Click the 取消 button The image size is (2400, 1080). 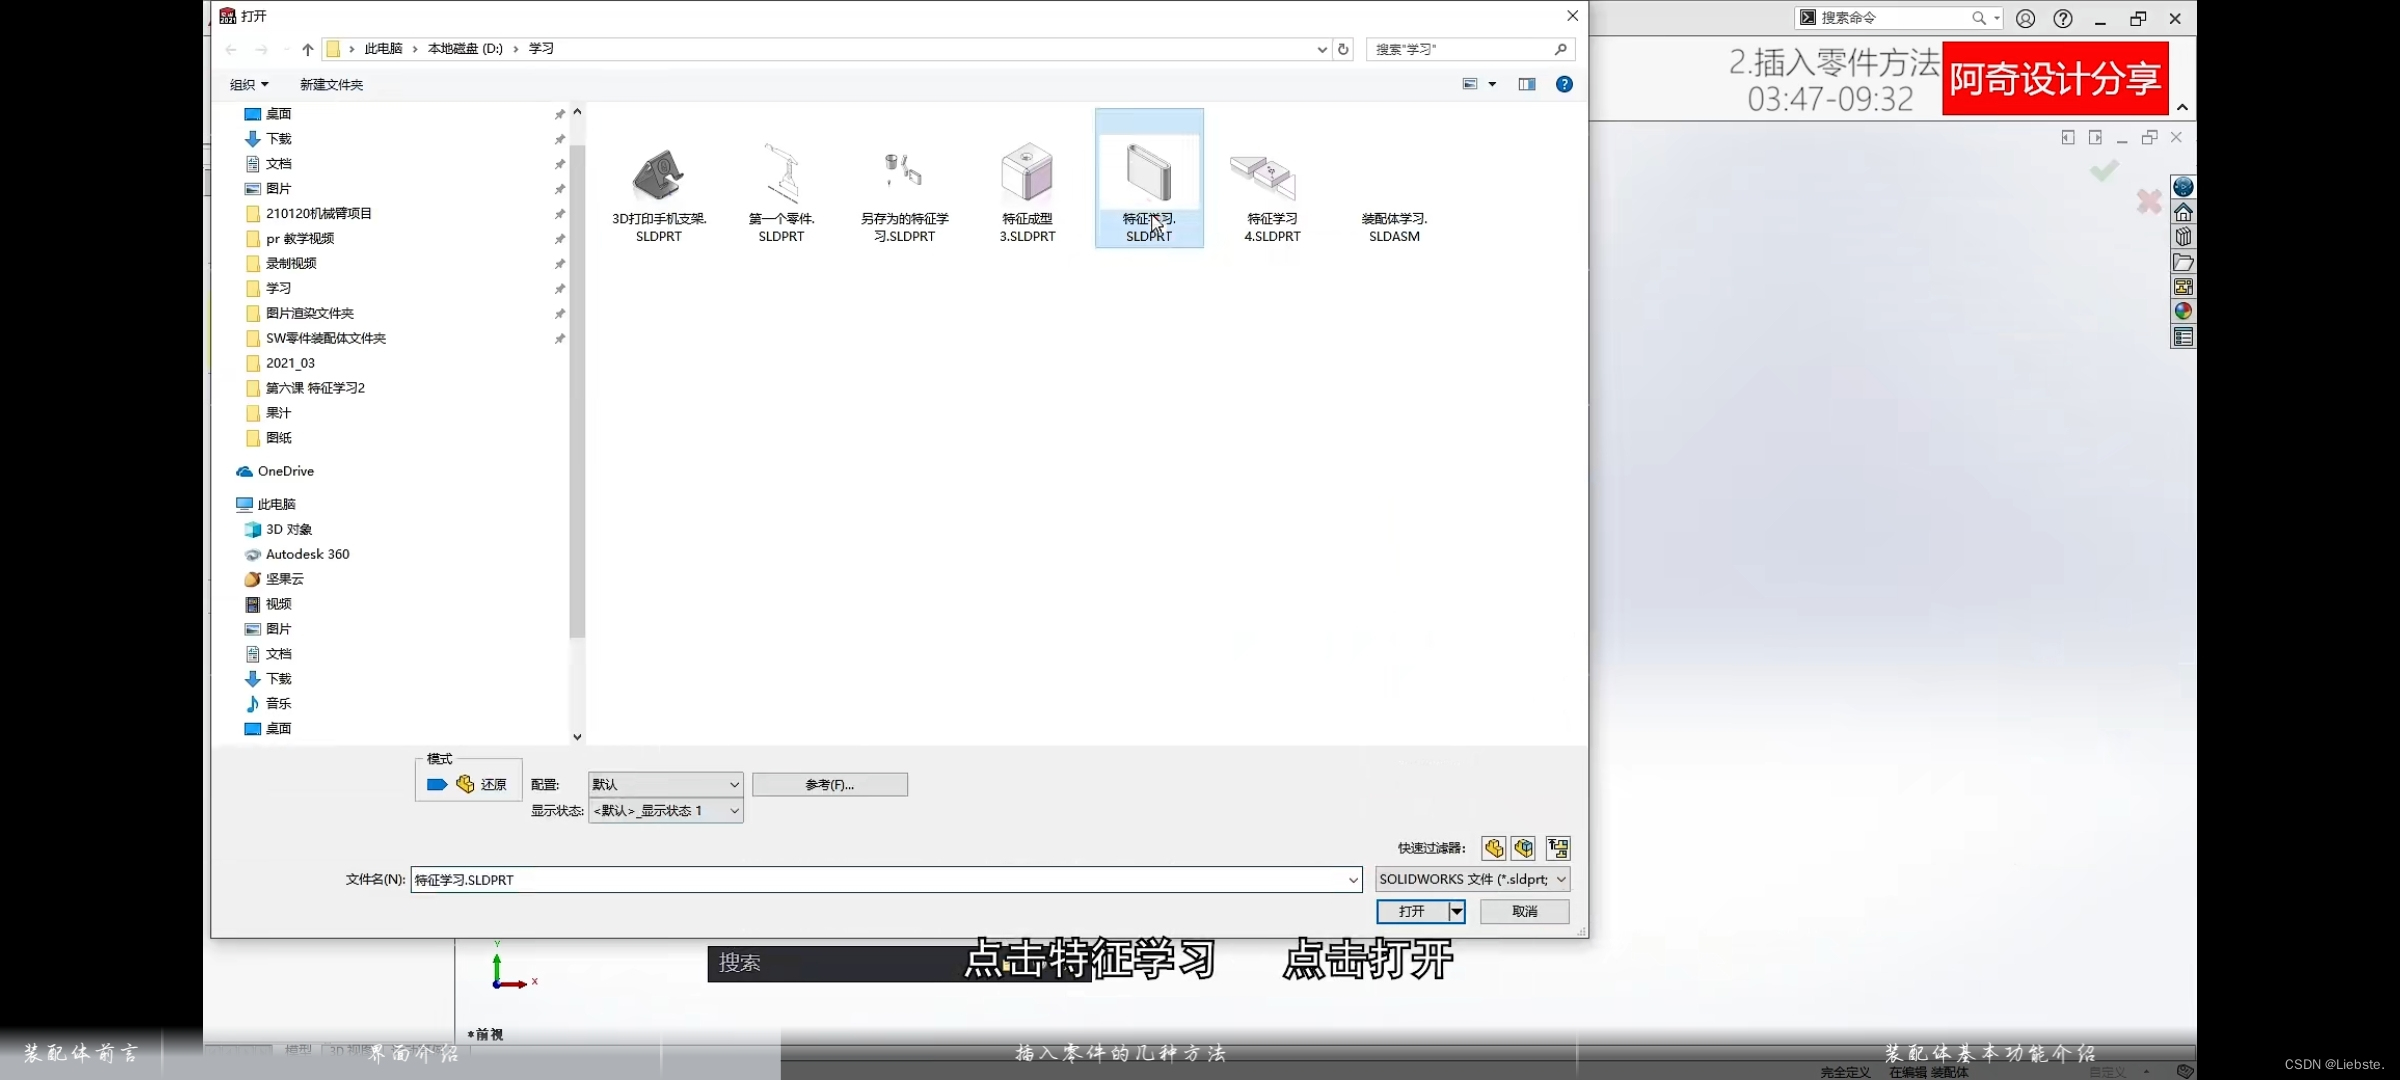1524,911
